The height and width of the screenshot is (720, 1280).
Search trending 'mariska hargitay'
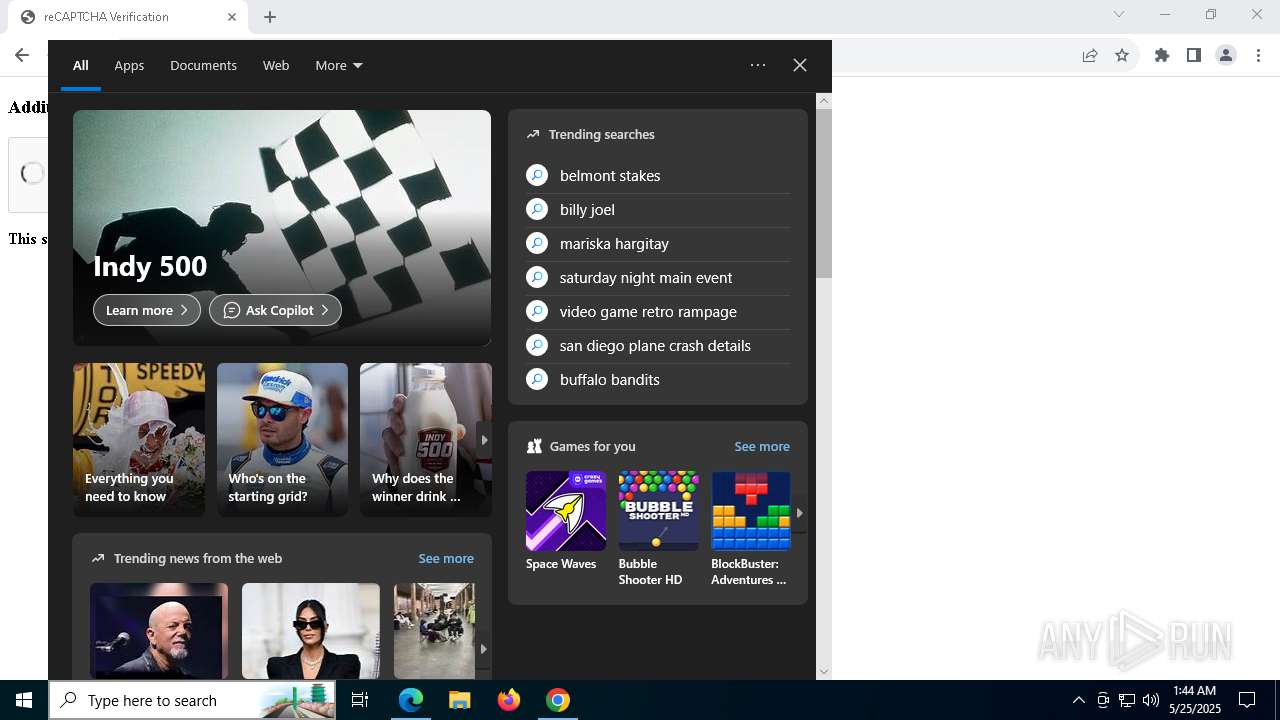(658, 244)
